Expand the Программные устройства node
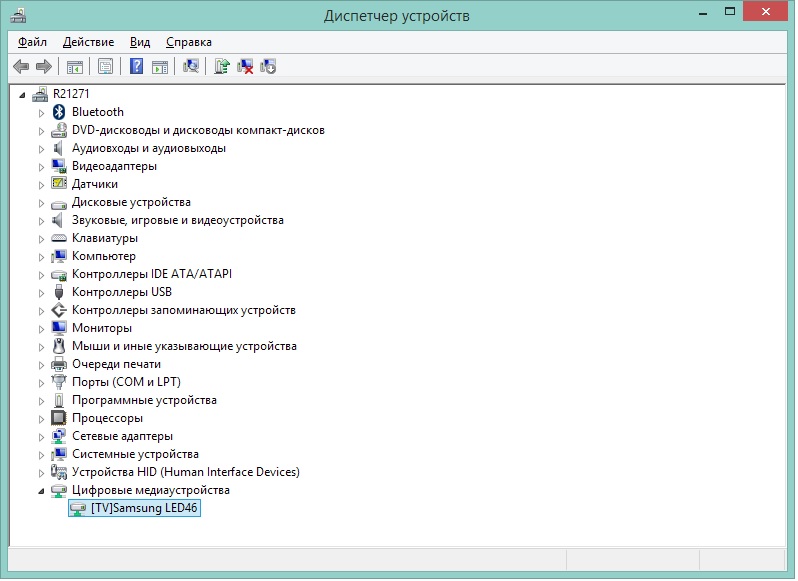This screenshot has width=798, height=581. pos(41,401)
